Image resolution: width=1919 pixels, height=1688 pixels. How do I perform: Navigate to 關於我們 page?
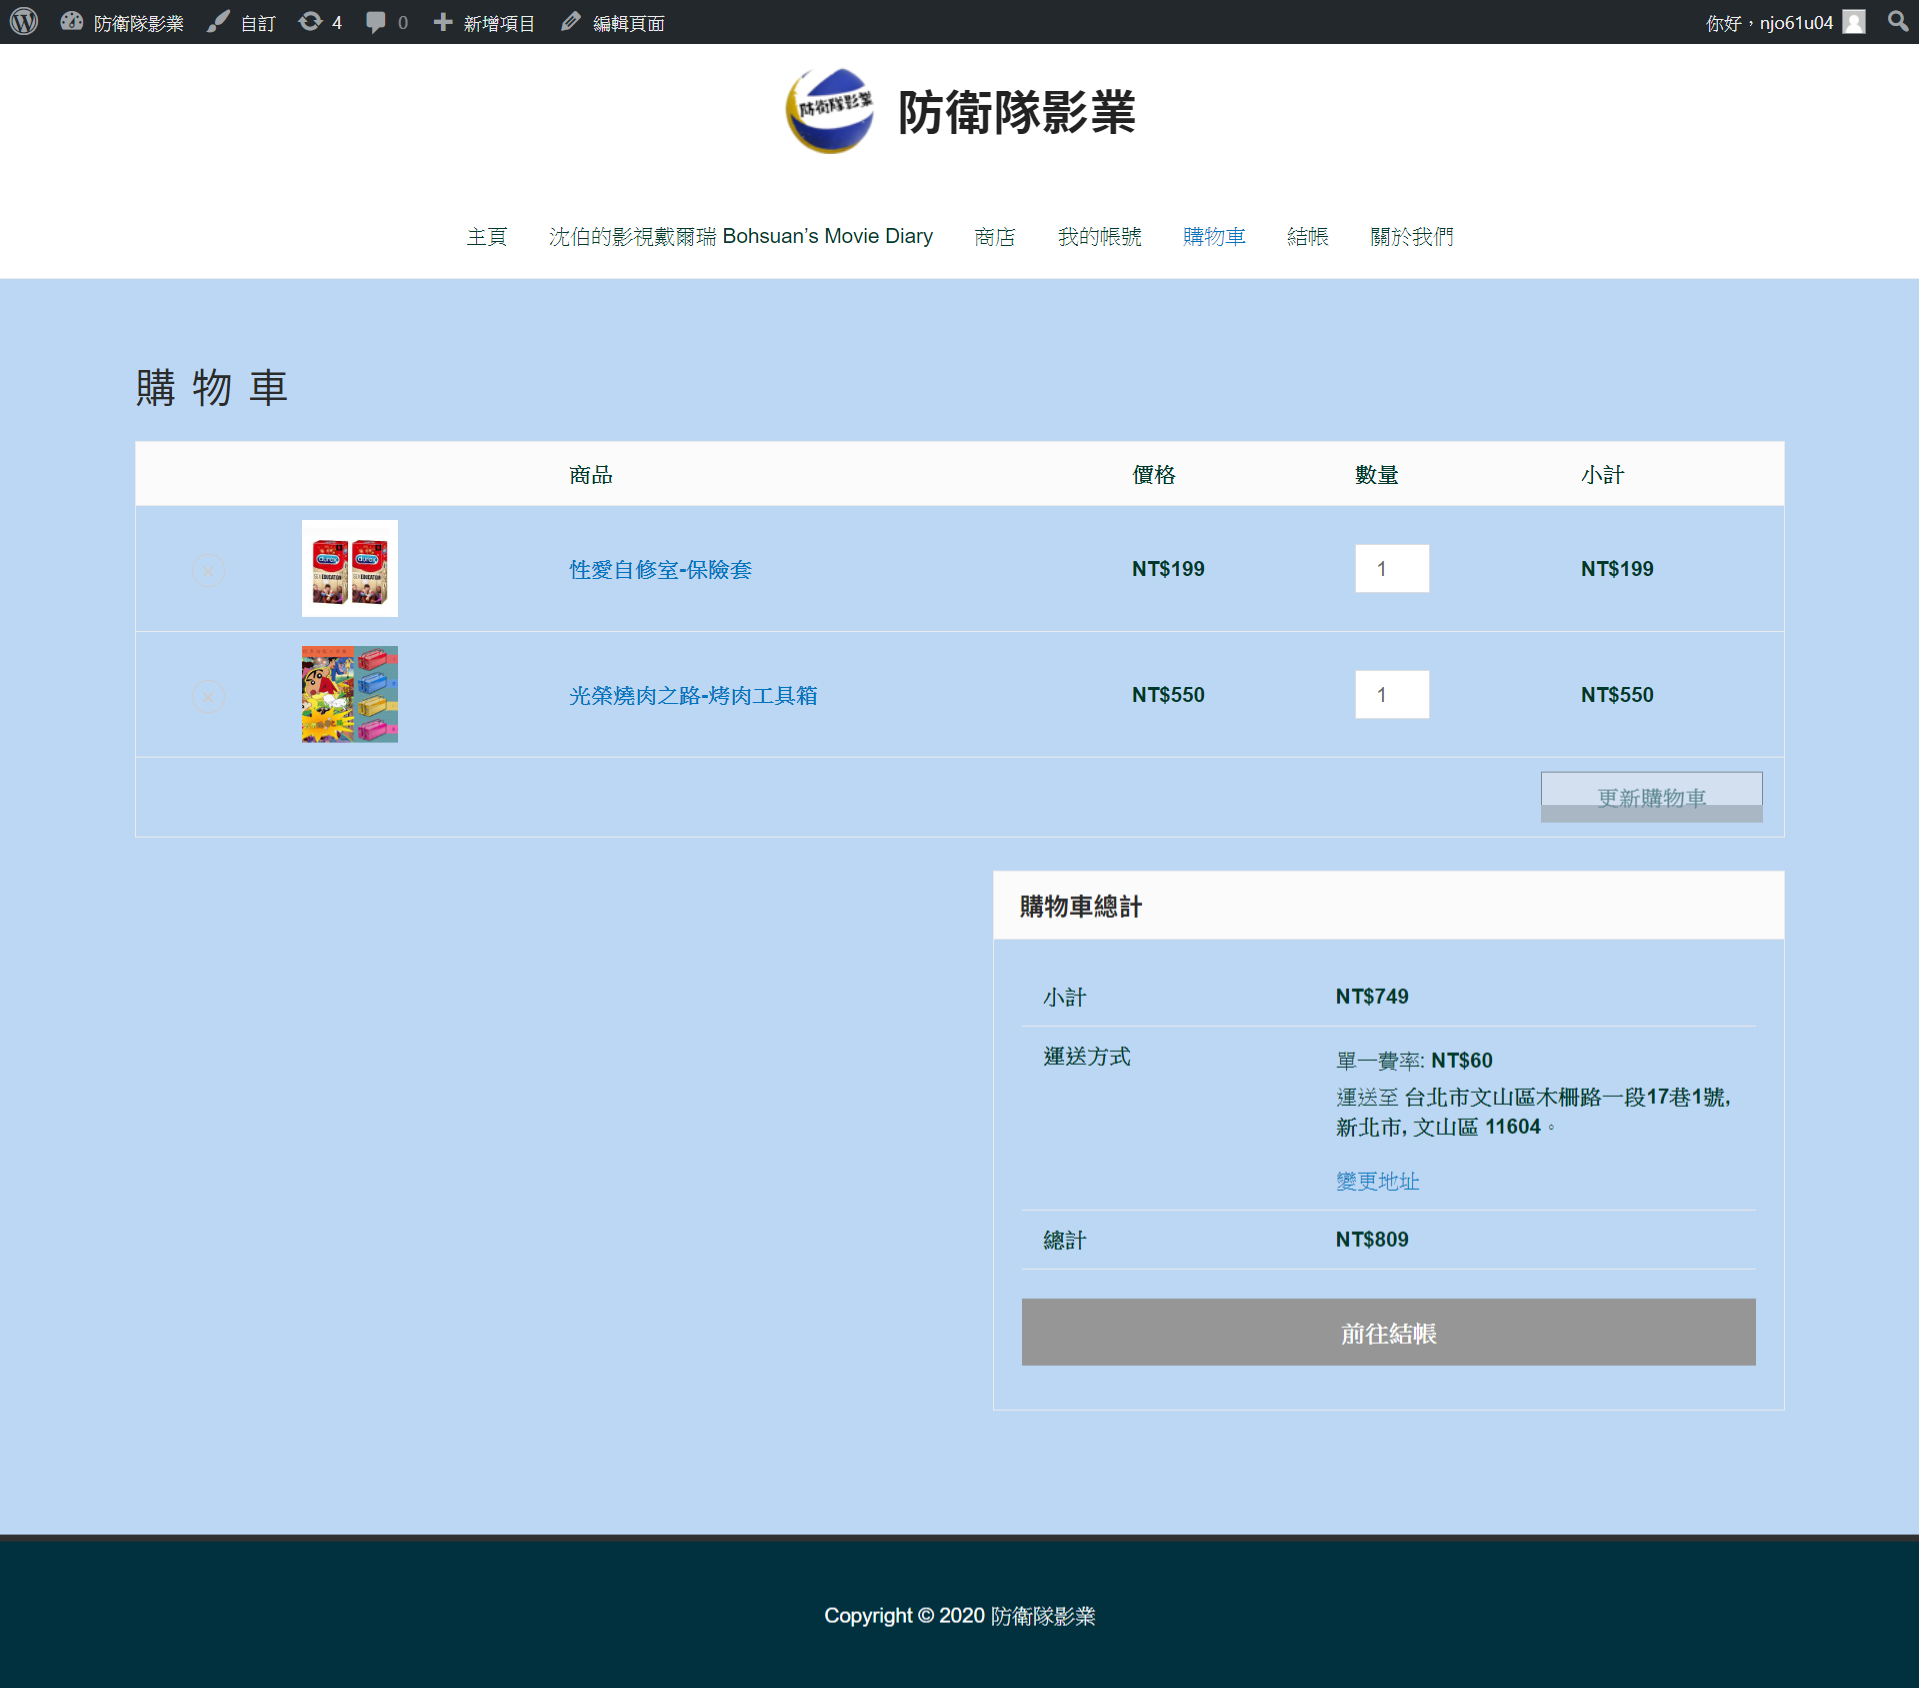pos(1411,237)
